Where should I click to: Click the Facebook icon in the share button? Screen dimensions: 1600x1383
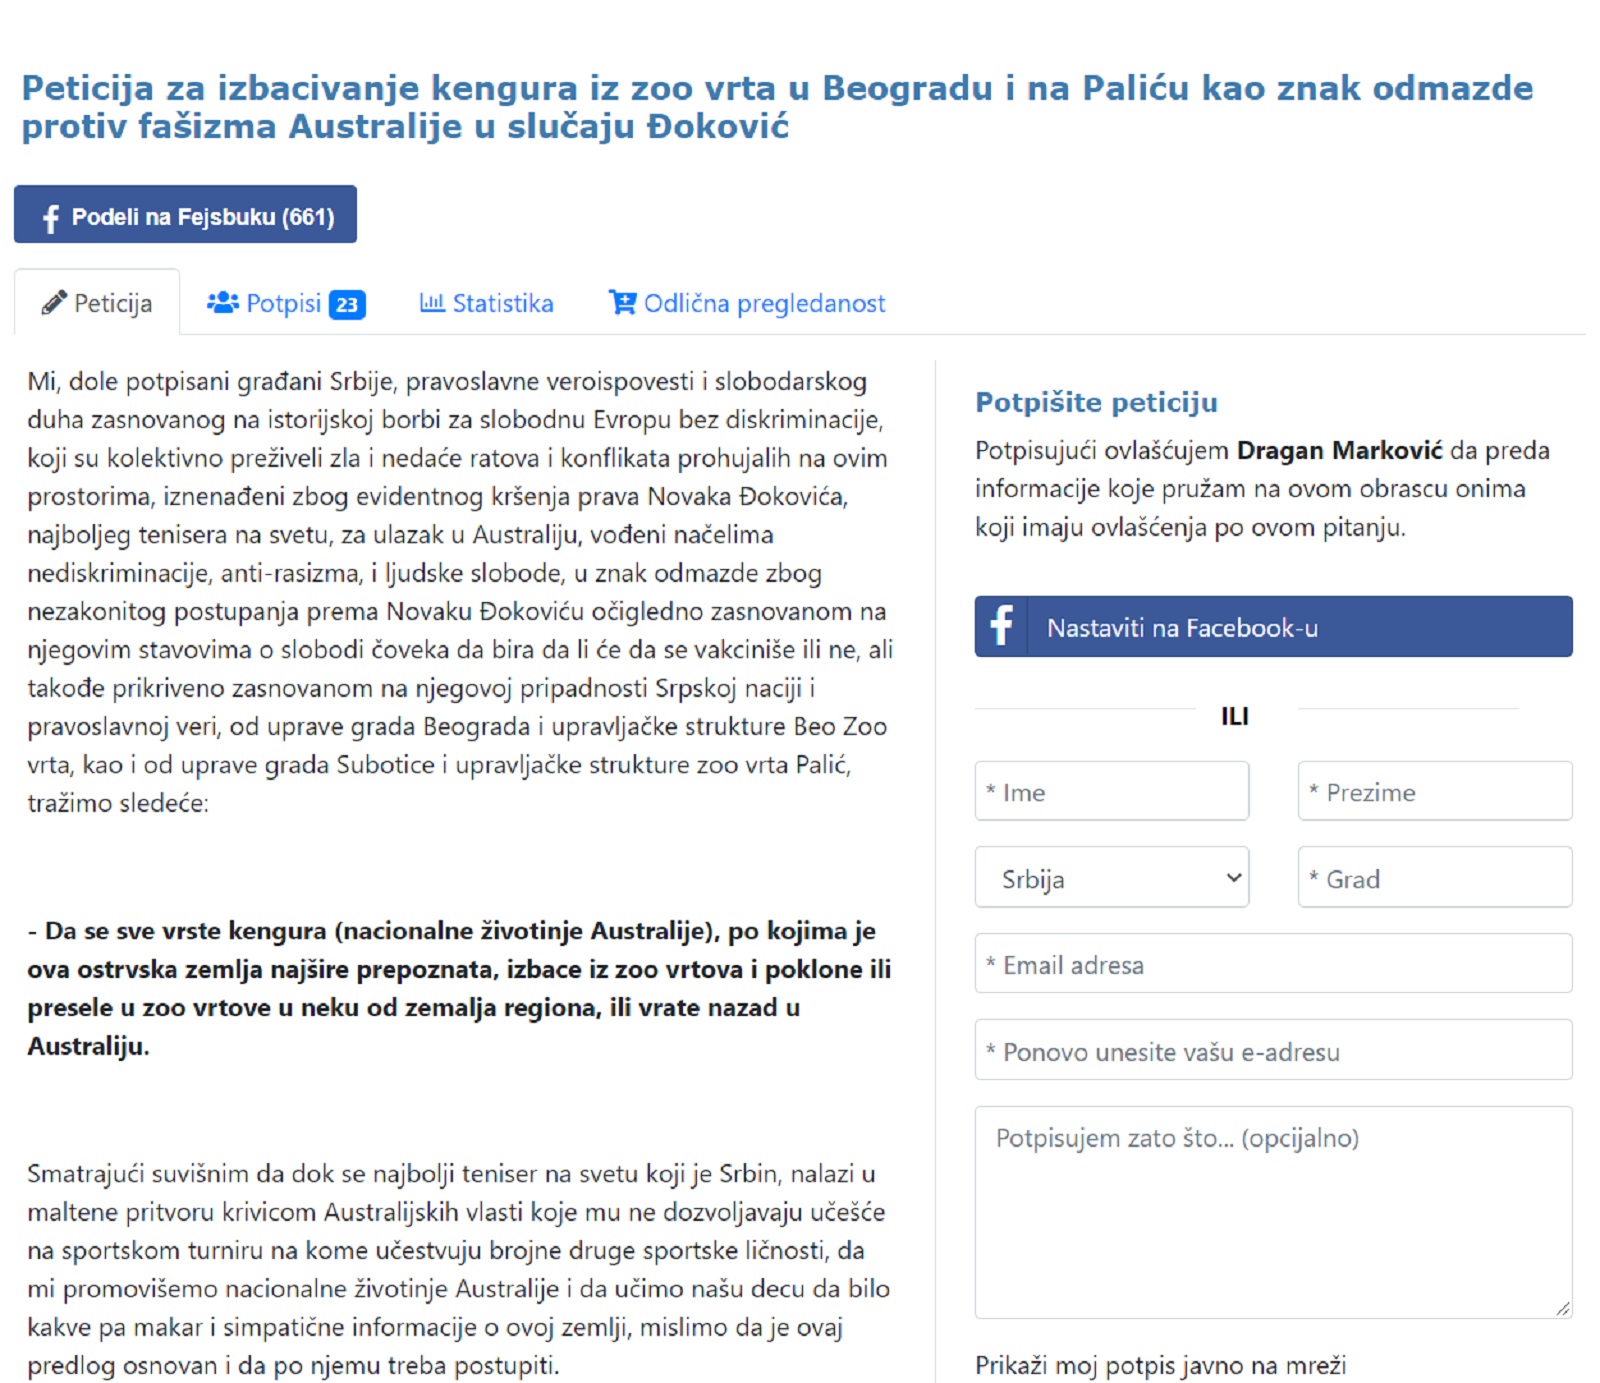point(51,217)
